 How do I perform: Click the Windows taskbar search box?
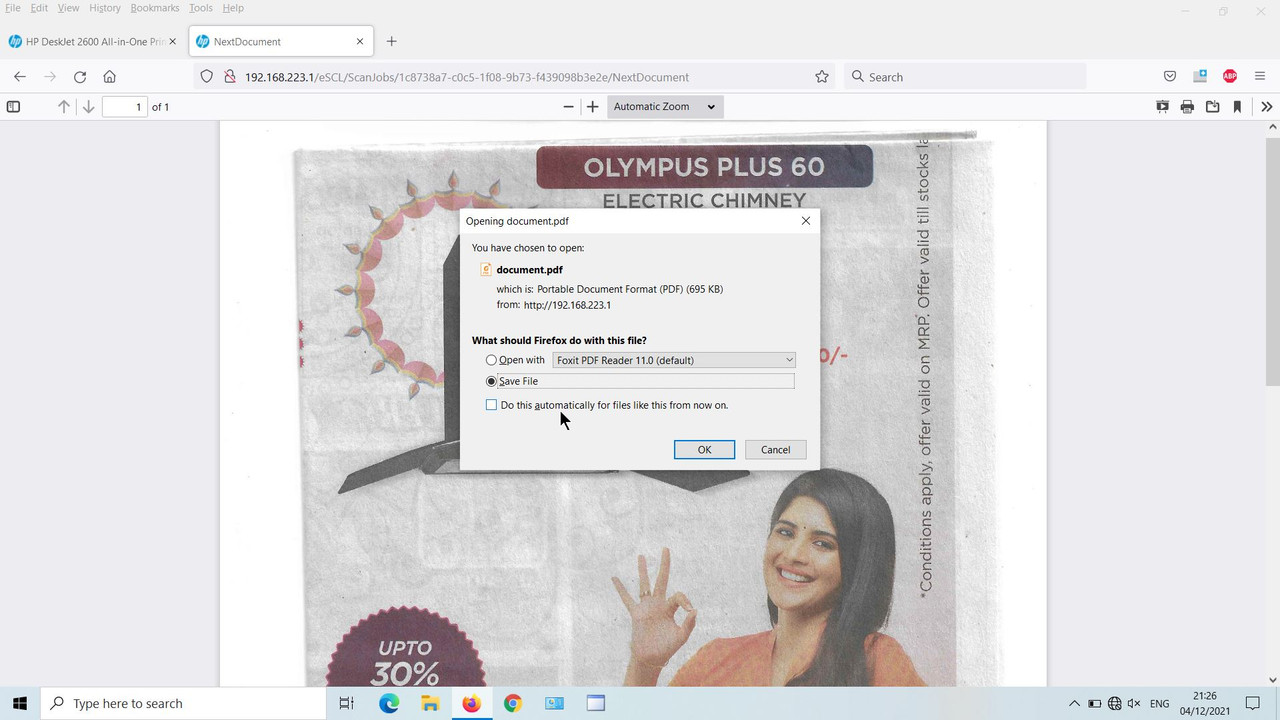[x=183, y=703]
